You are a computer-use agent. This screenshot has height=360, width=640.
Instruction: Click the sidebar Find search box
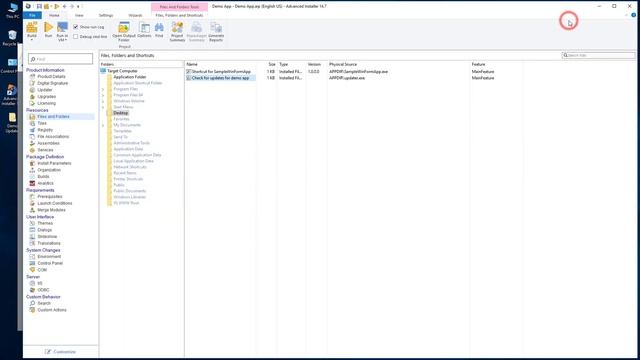pyautogui.click(x=60, y=59)
